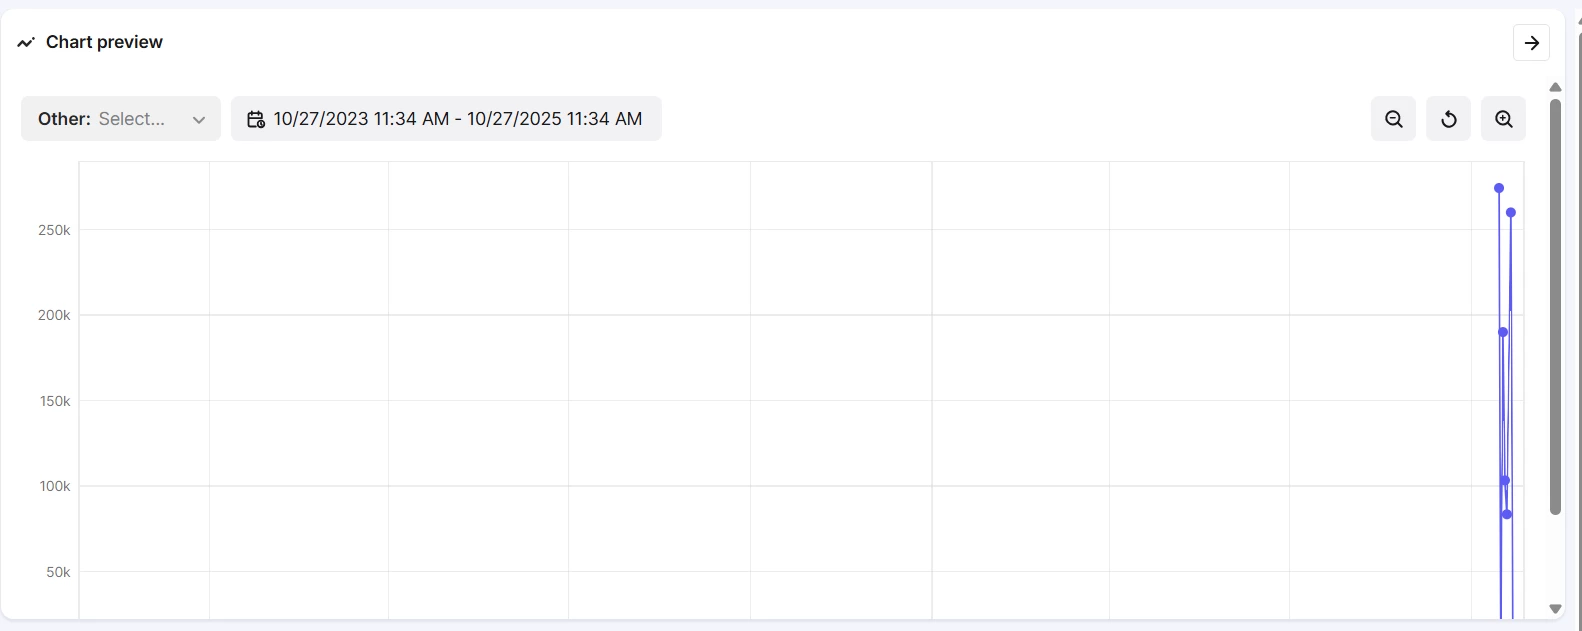
Task: Click the calendar icon in date range
Action: [256, 119]
